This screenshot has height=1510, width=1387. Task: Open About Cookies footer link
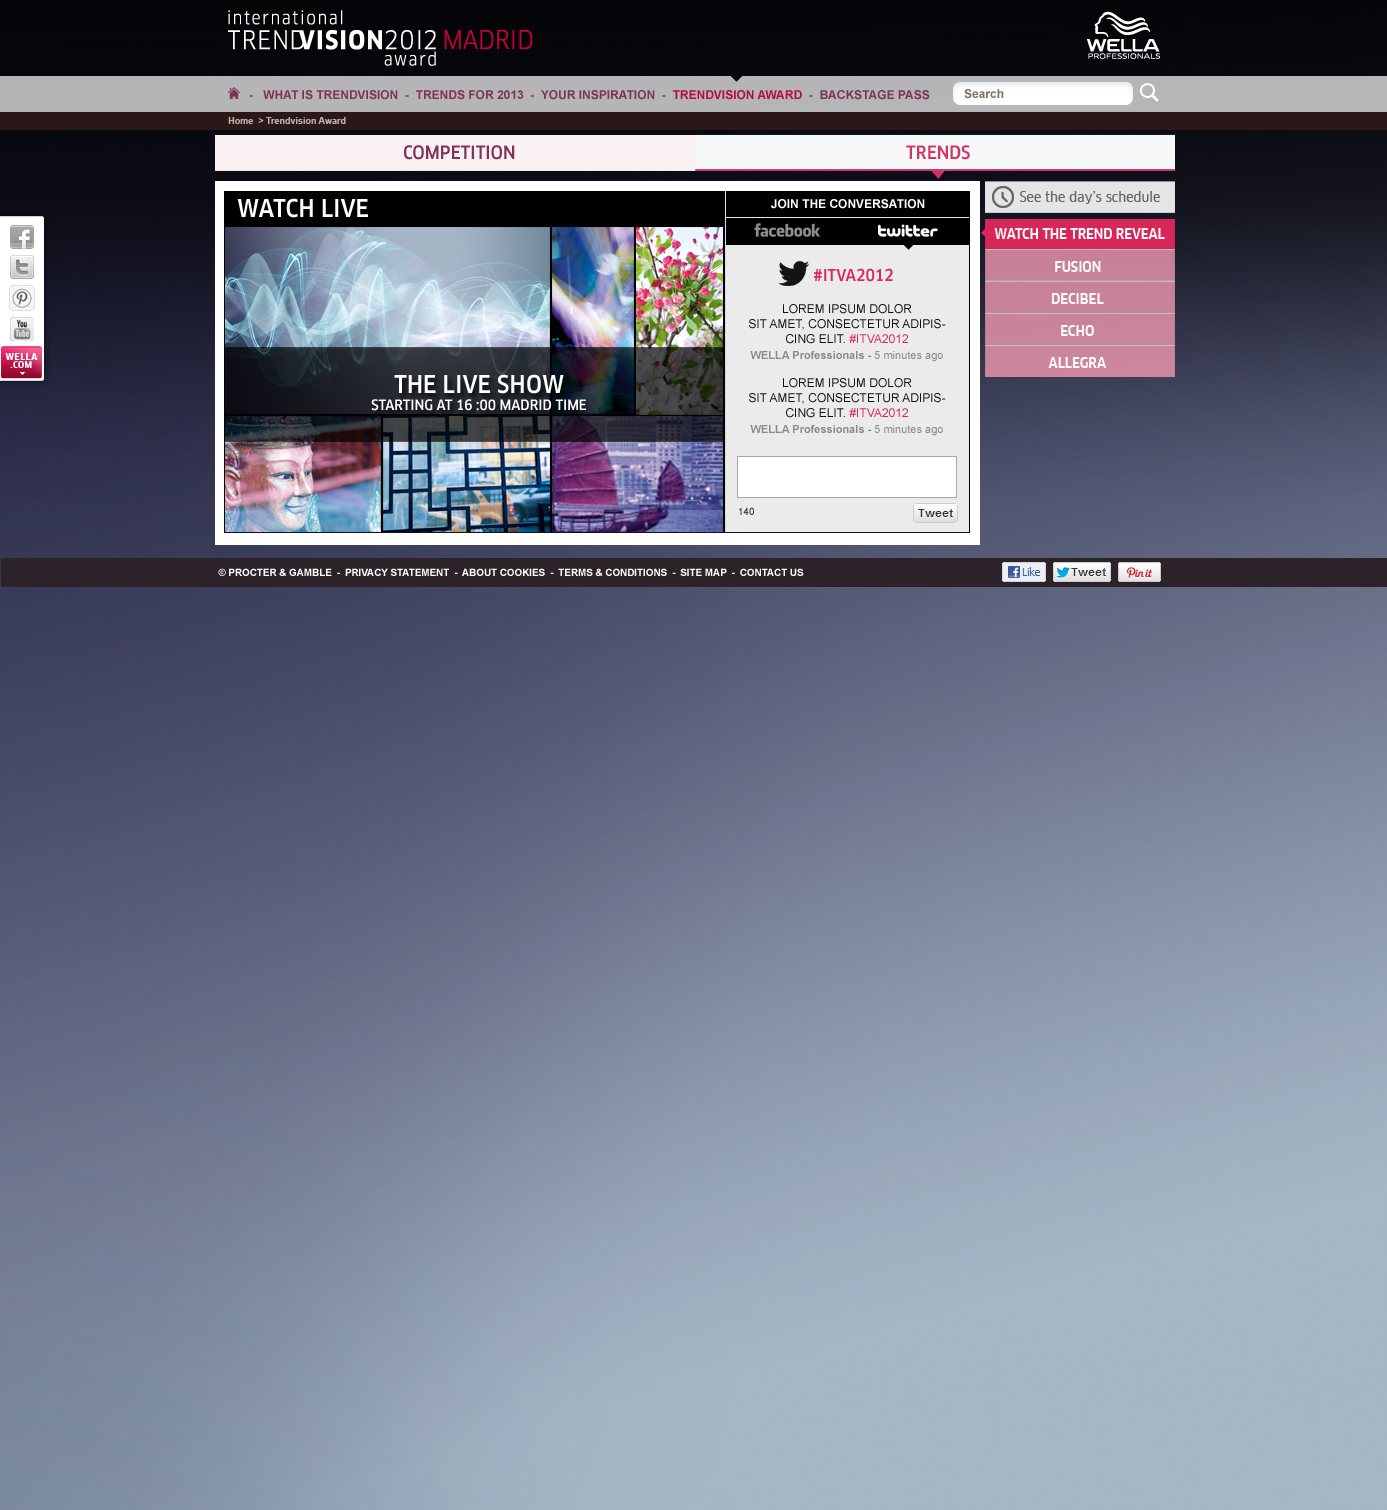click(503, 573)
